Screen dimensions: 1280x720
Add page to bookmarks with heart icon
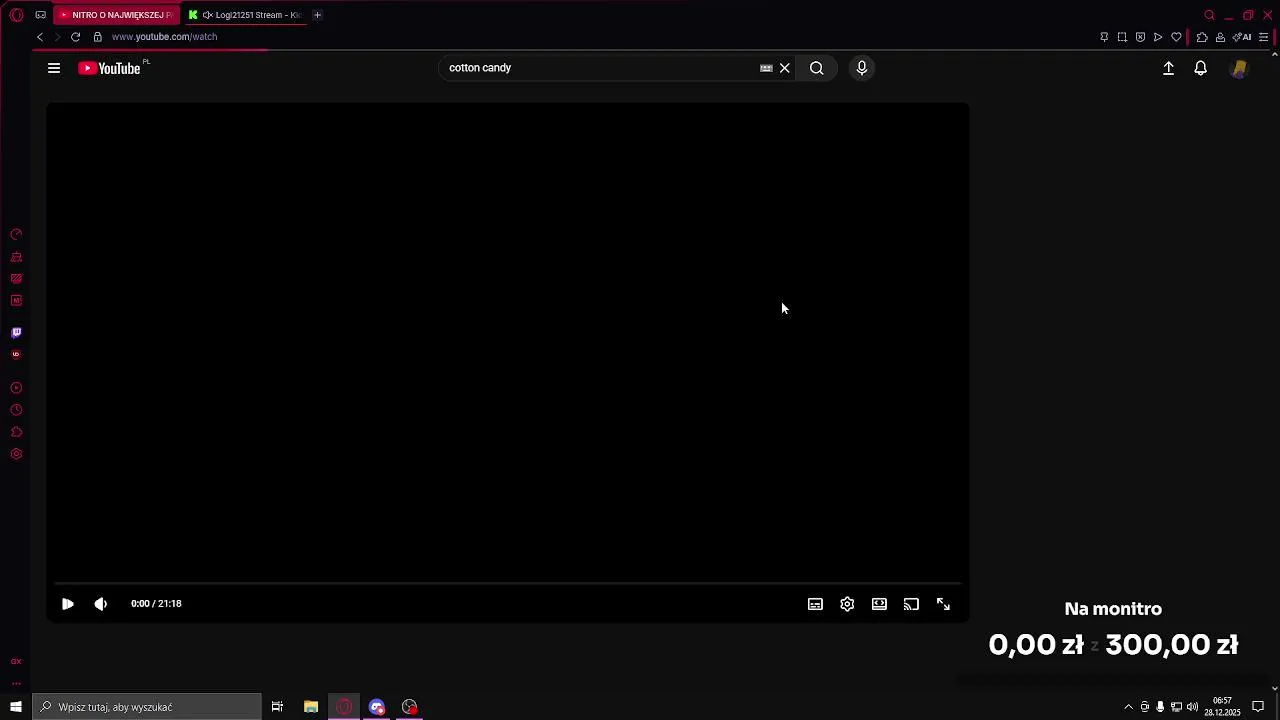point(1176,37)
